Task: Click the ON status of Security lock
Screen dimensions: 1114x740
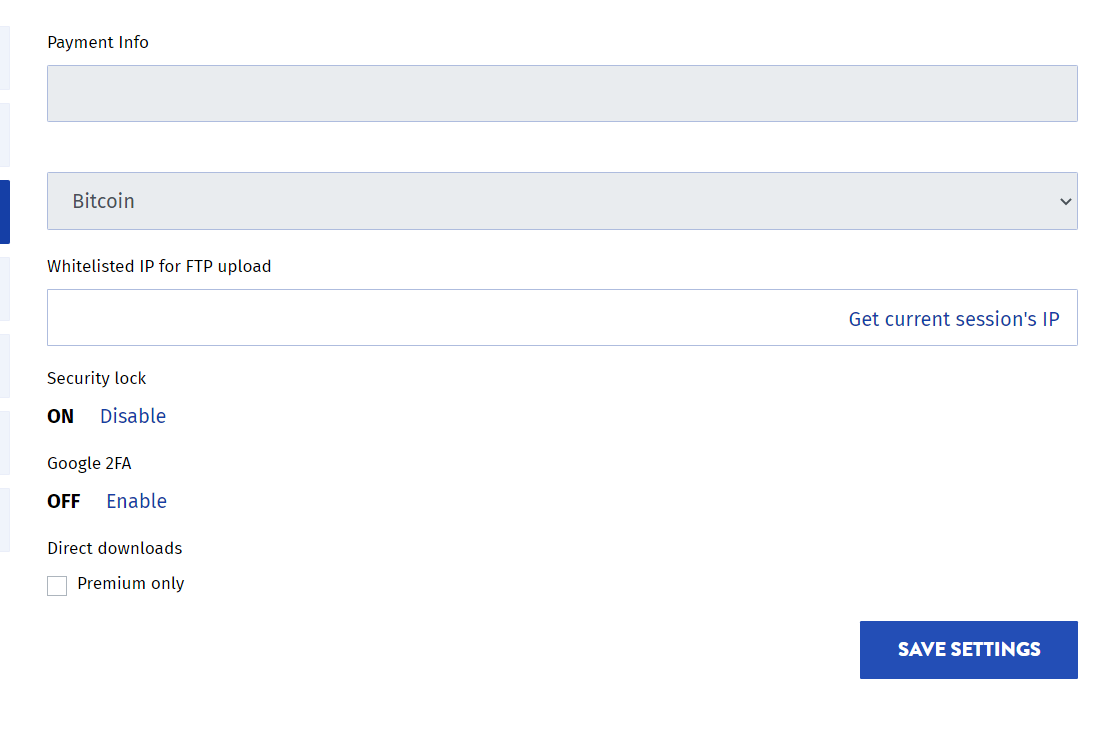Action: tap(60, 417)
